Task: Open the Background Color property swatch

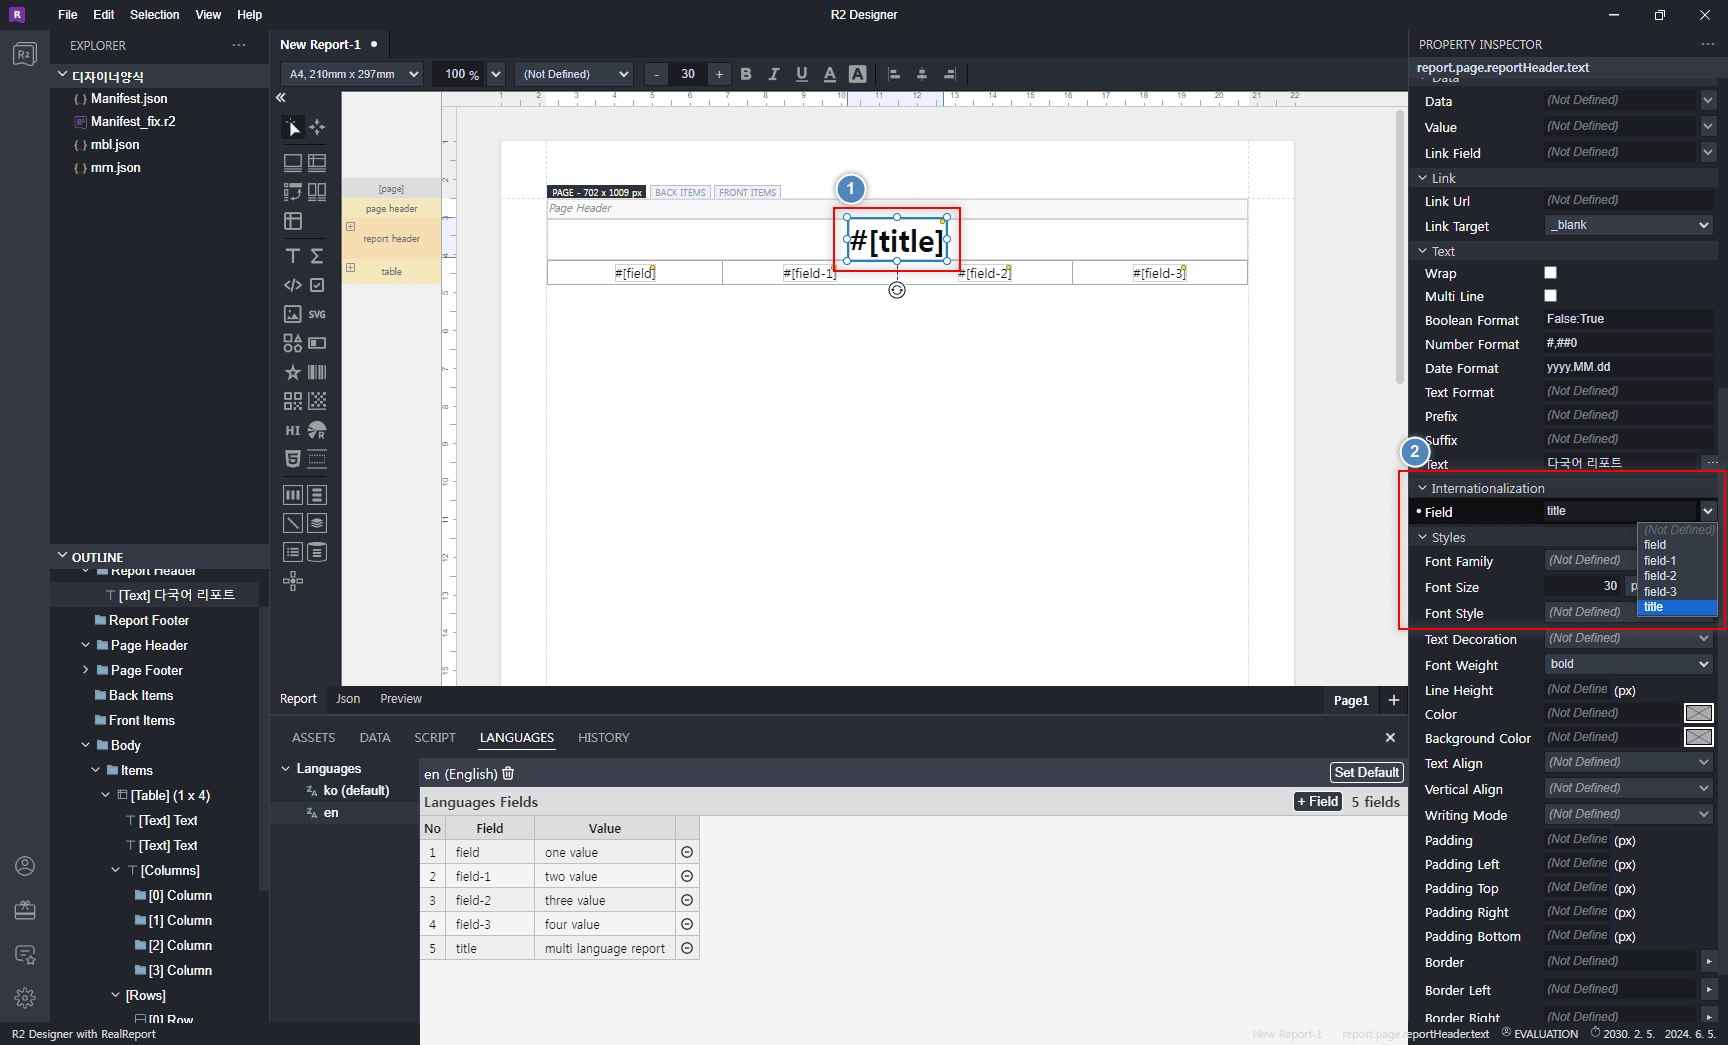Action: pyautogui.click(x=1698, y=737)
